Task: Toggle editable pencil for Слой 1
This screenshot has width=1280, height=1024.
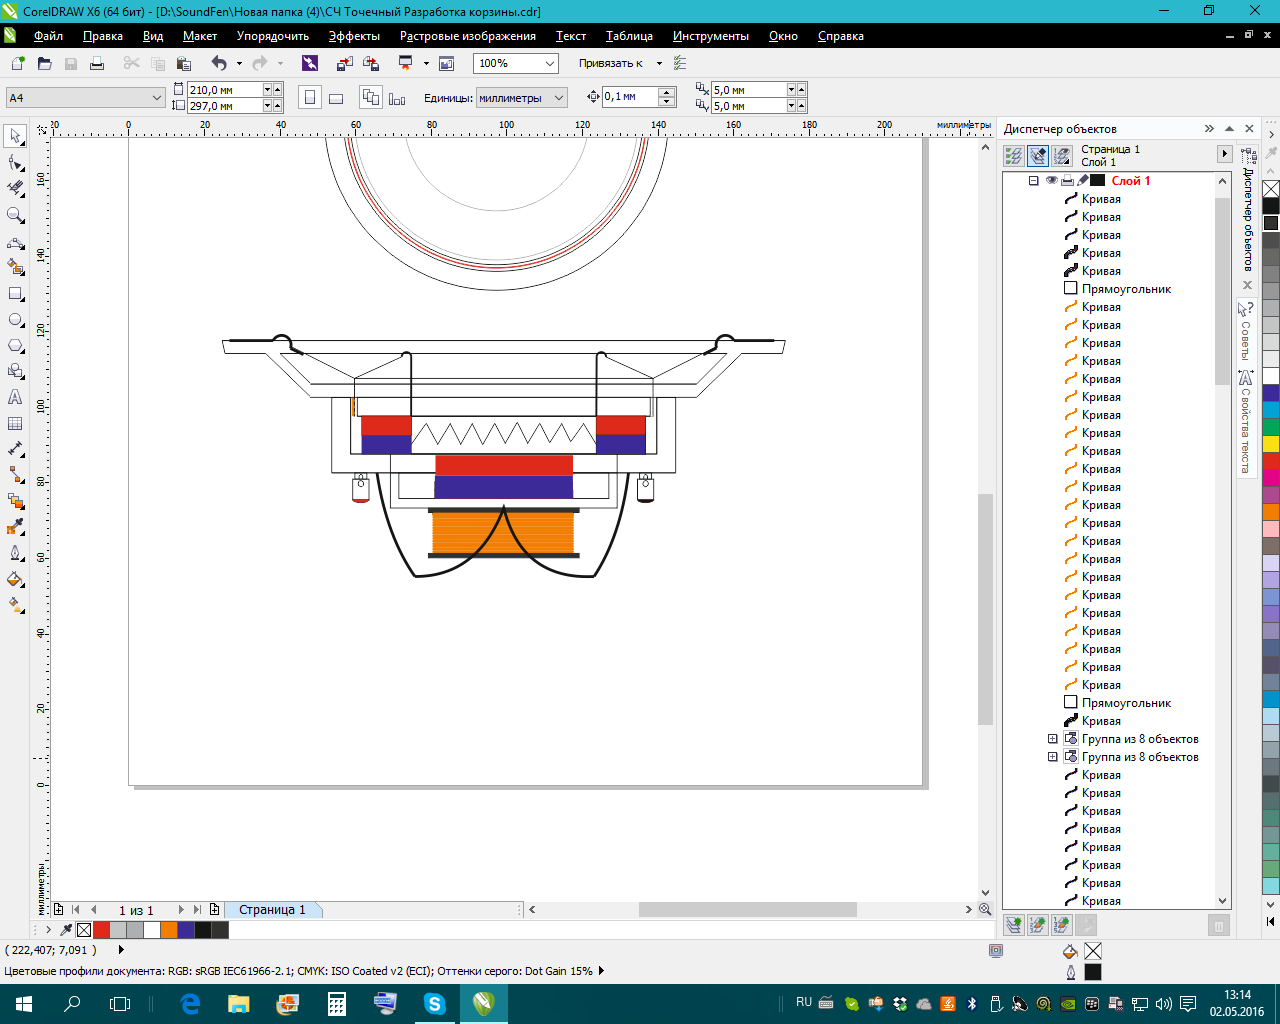Action: [x=1082, y=181]
